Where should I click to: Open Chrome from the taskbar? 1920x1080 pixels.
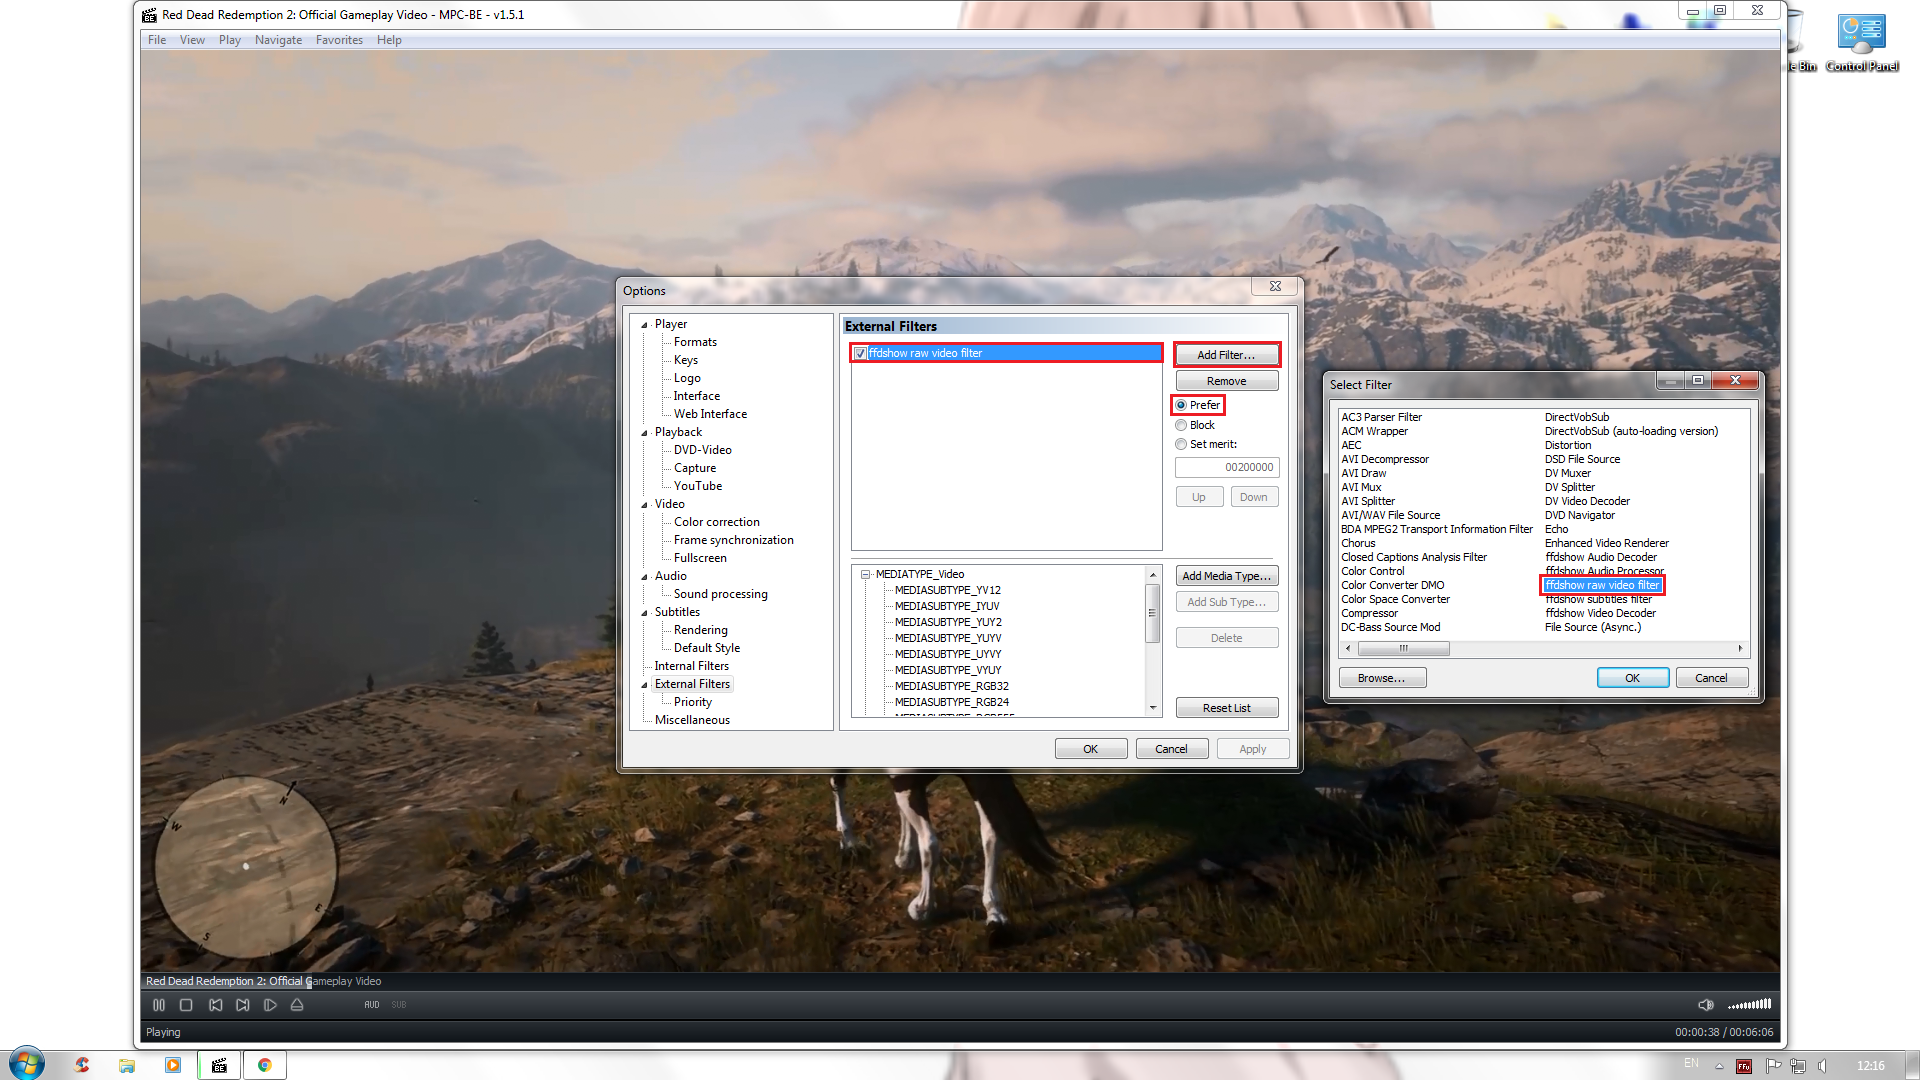click(x=265, y=1065)
